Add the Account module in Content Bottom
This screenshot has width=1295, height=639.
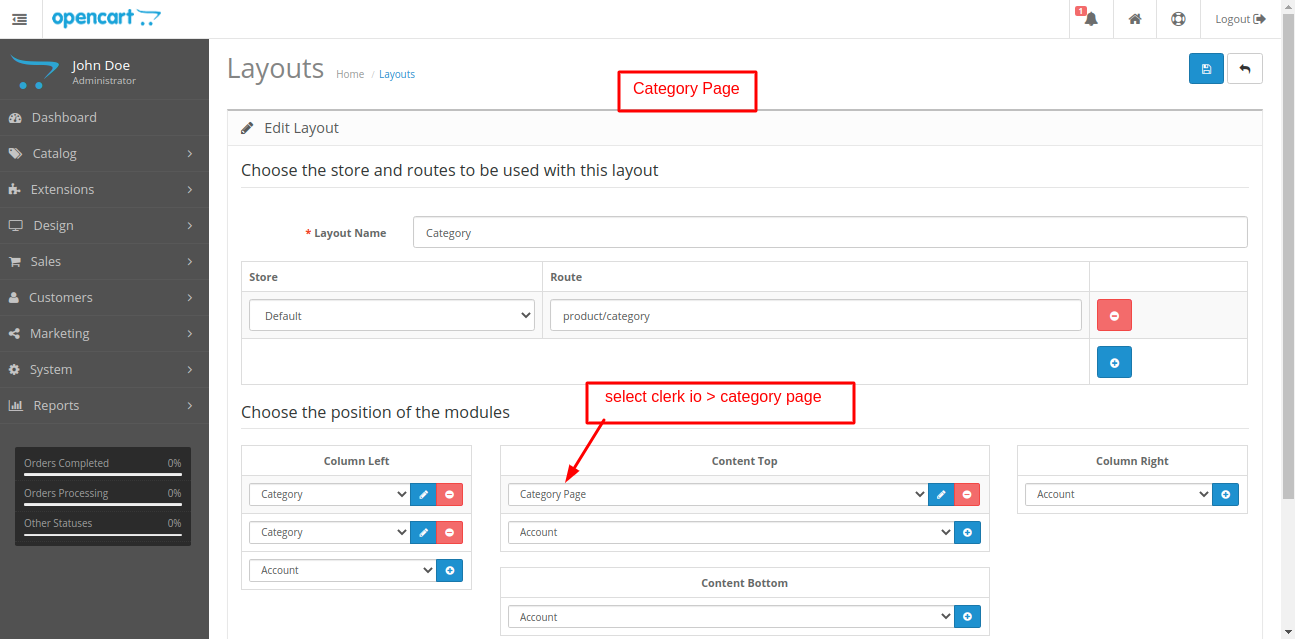[967, 616]
